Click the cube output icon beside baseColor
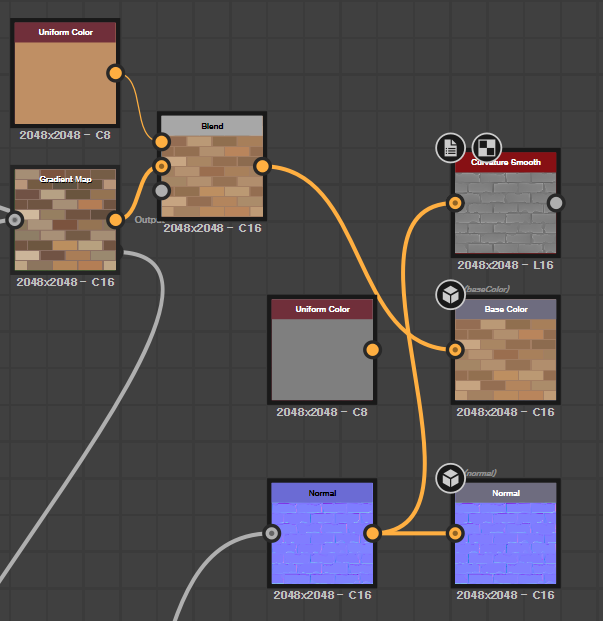603x621 pixels. 451,295
